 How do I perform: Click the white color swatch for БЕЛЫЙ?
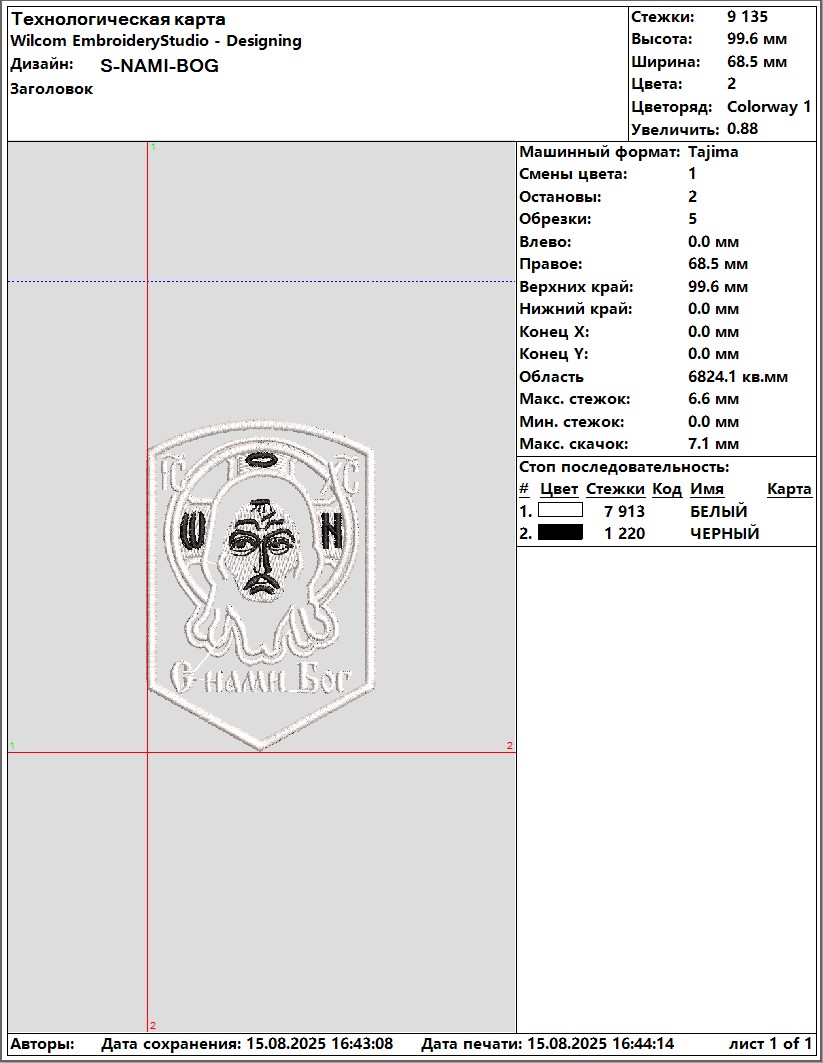tap(560, 510)
